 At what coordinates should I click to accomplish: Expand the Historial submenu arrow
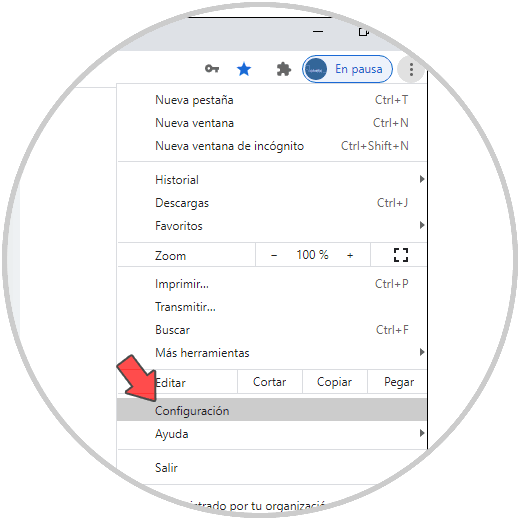pos(422,179)
